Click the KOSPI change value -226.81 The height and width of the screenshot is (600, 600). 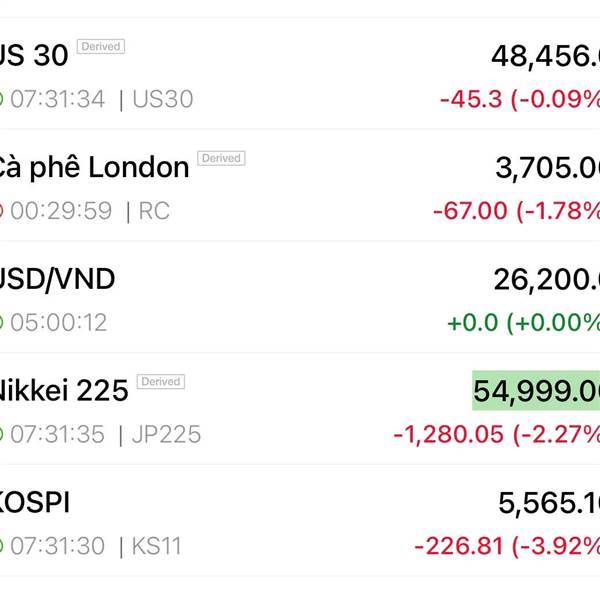click(457, 547)
